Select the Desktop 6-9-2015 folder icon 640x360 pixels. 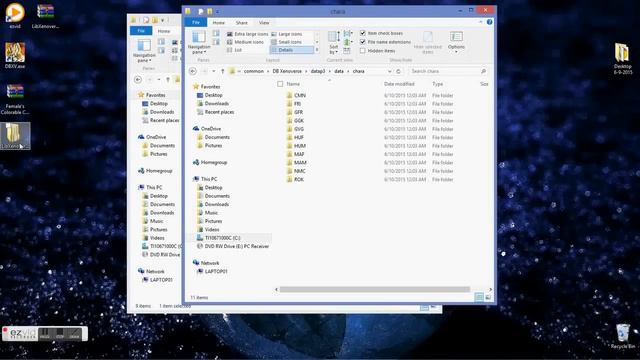pyautogui.click(x=622, y=59)
